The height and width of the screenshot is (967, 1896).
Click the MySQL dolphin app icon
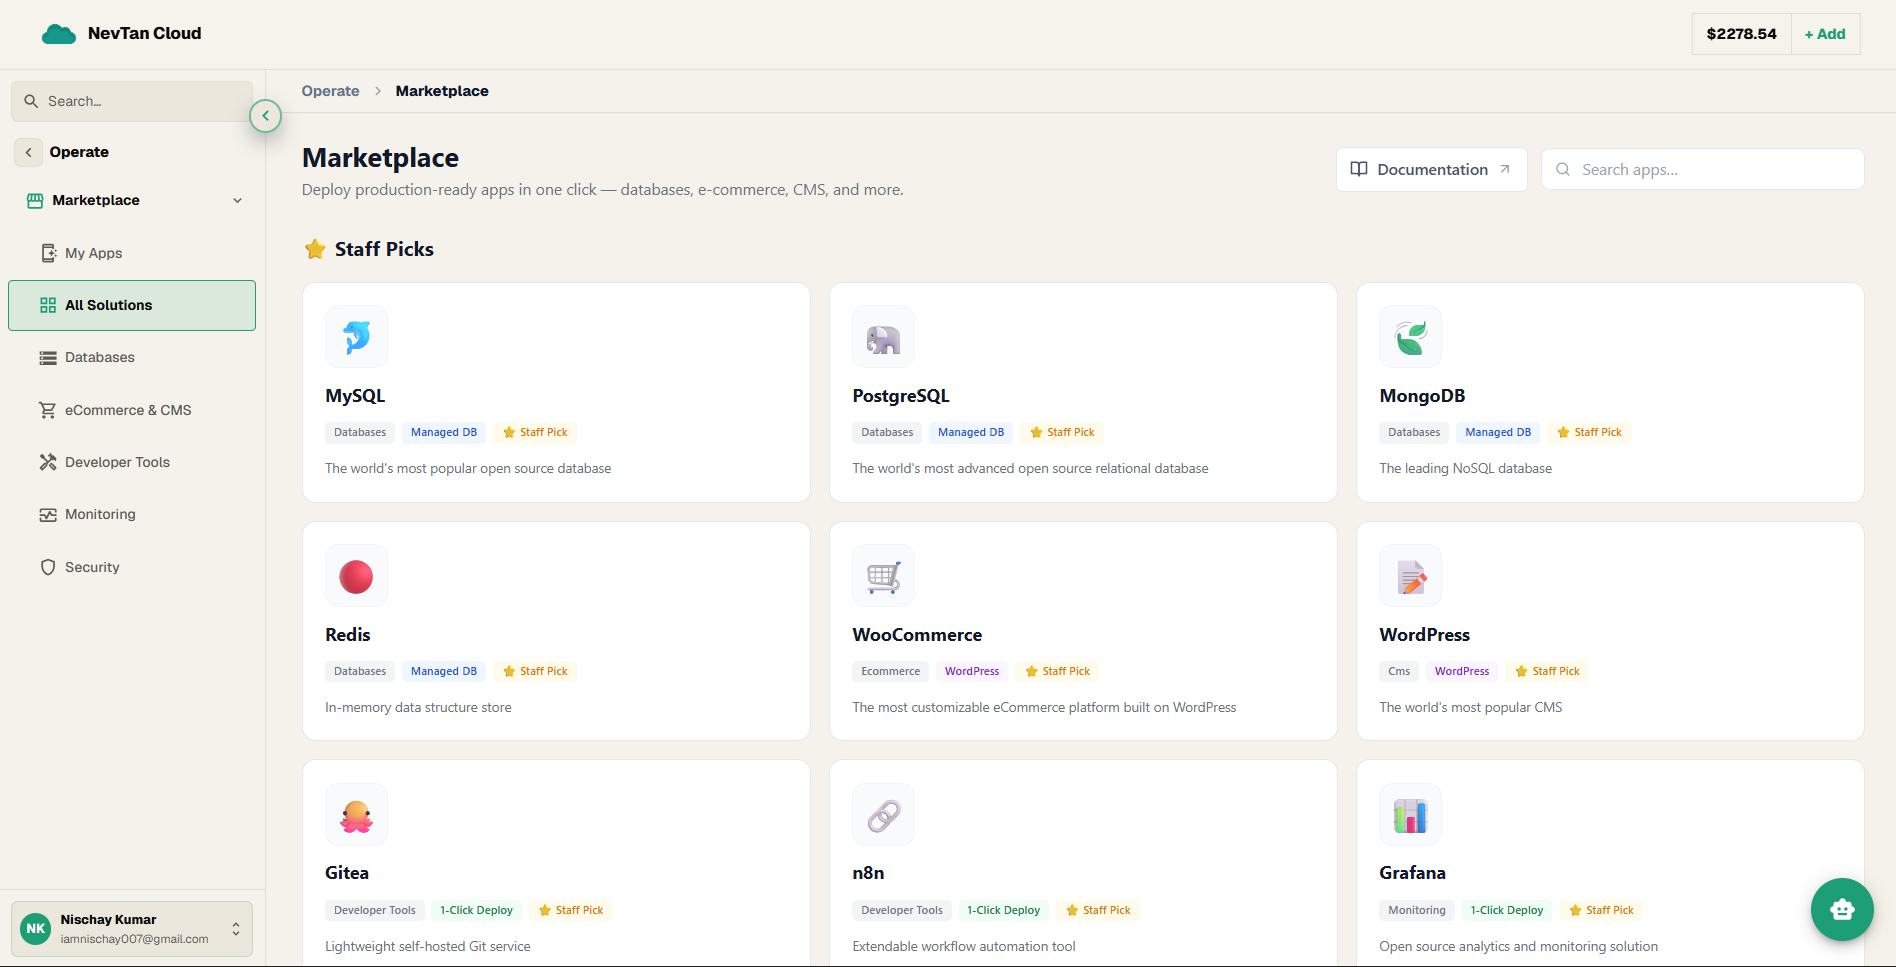click(x=356, y=337)
